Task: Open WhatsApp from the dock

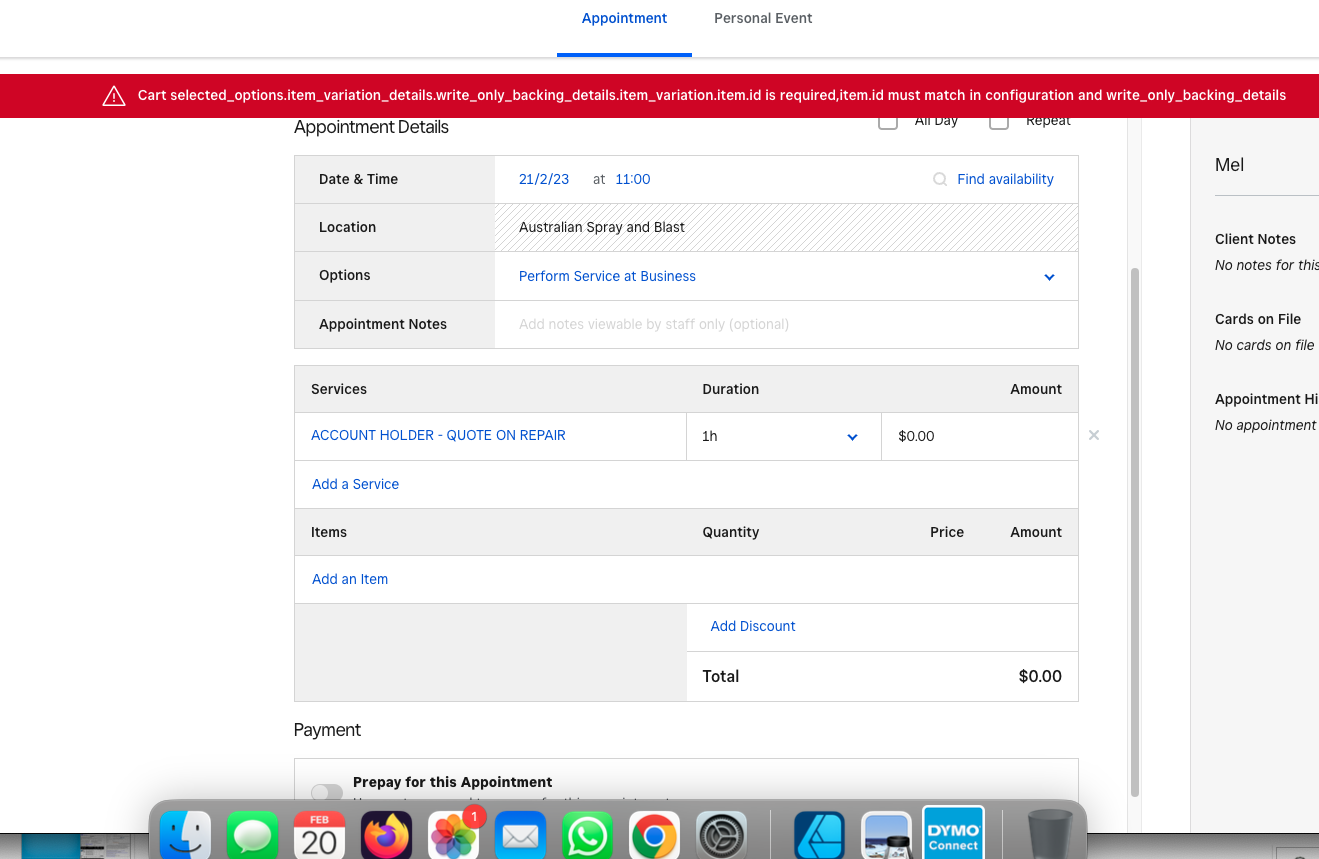Action: 587,835
